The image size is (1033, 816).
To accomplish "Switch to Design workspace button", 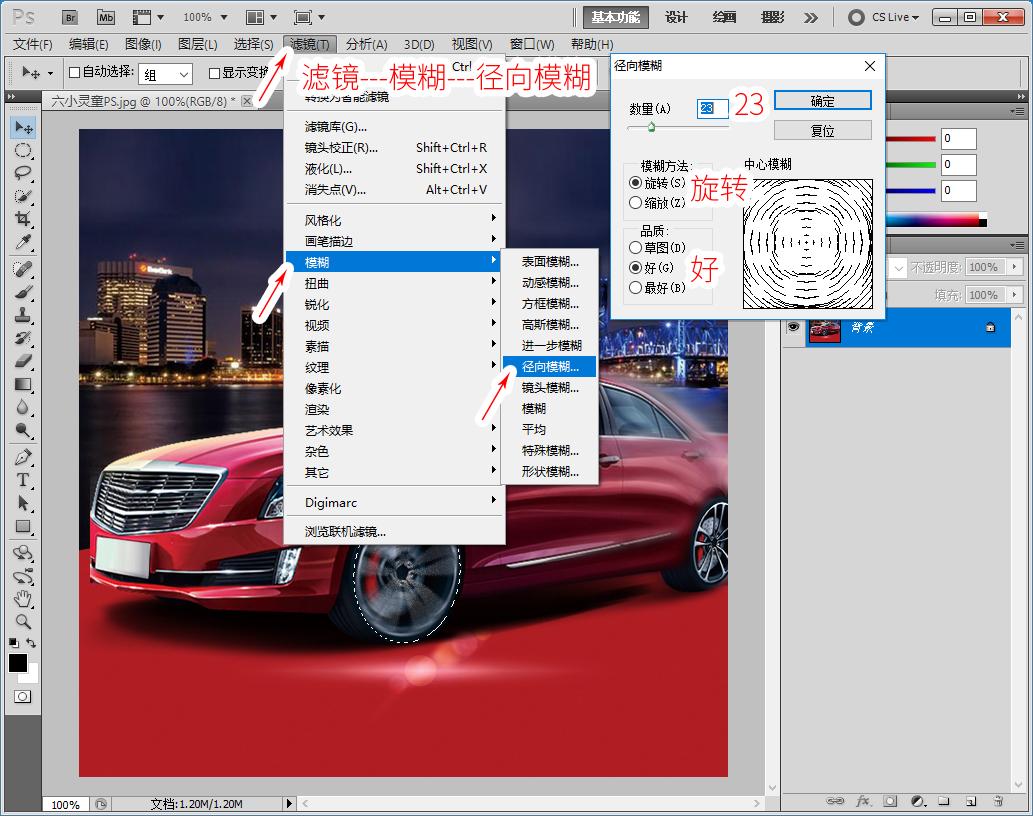I will [x=676, y=17].
